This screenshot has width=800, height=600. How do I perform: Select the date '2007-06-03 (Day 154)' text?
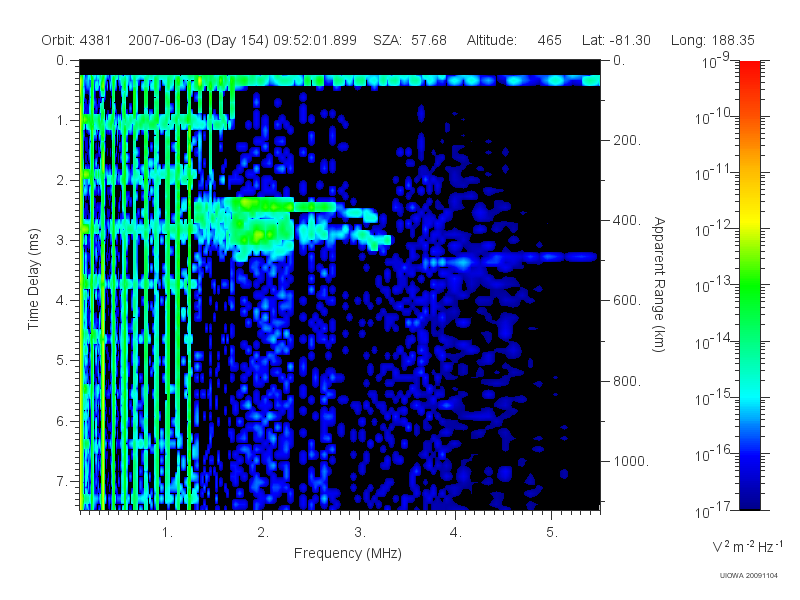(x=198, y=40)
